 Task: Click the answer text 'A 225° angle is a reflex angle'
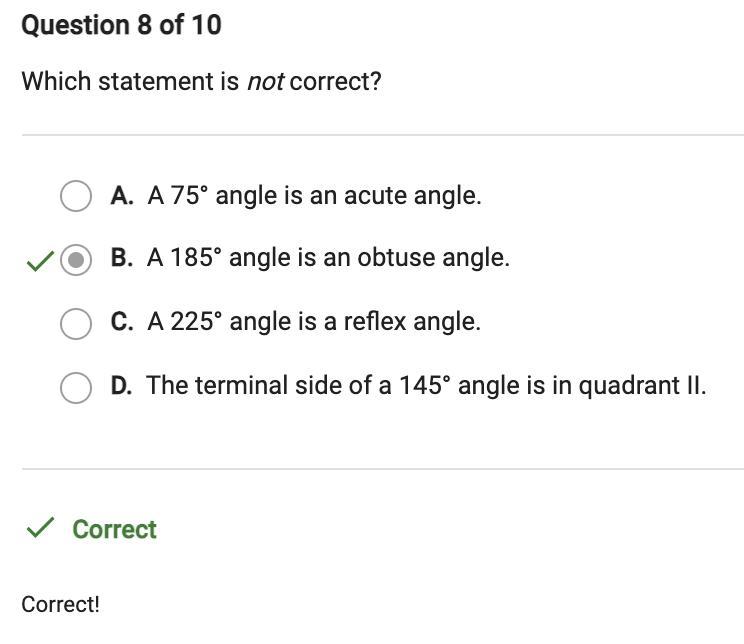pos(314,322)
